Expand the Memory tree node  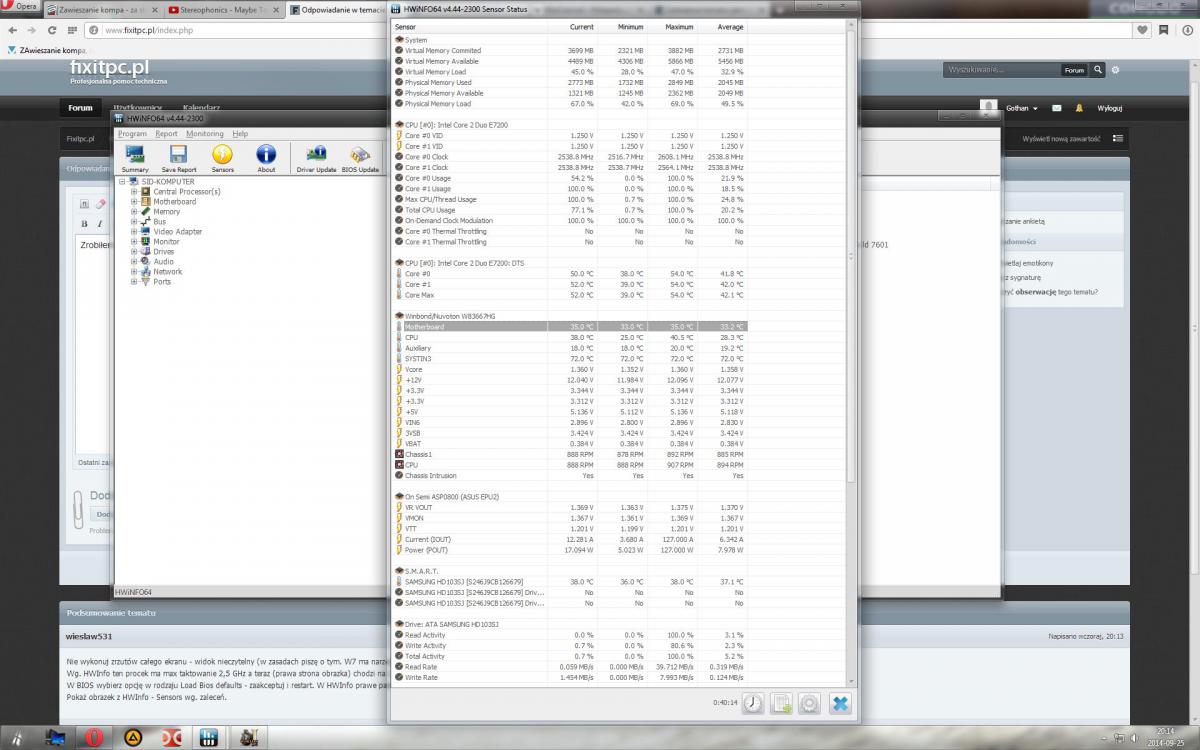133,211
